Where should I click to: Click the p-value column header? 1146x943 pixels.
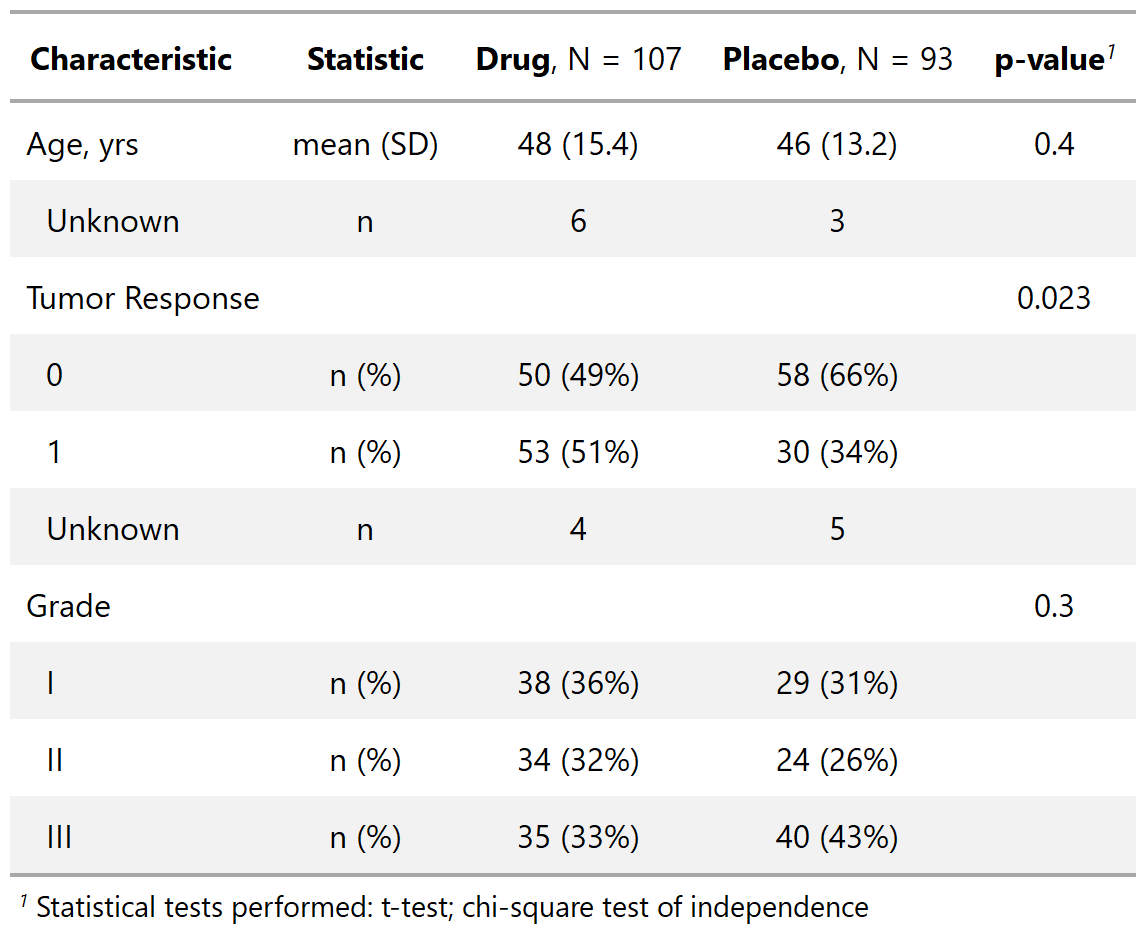[x=1048, y=60]
